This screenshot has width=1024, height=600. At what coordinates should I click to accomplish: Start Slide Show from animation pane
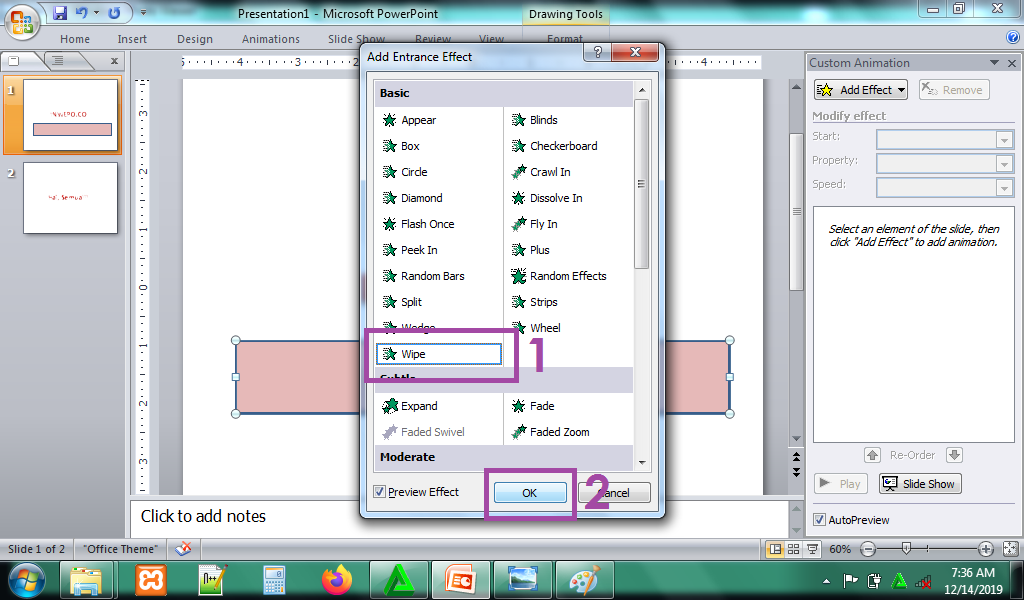point(920,484)
